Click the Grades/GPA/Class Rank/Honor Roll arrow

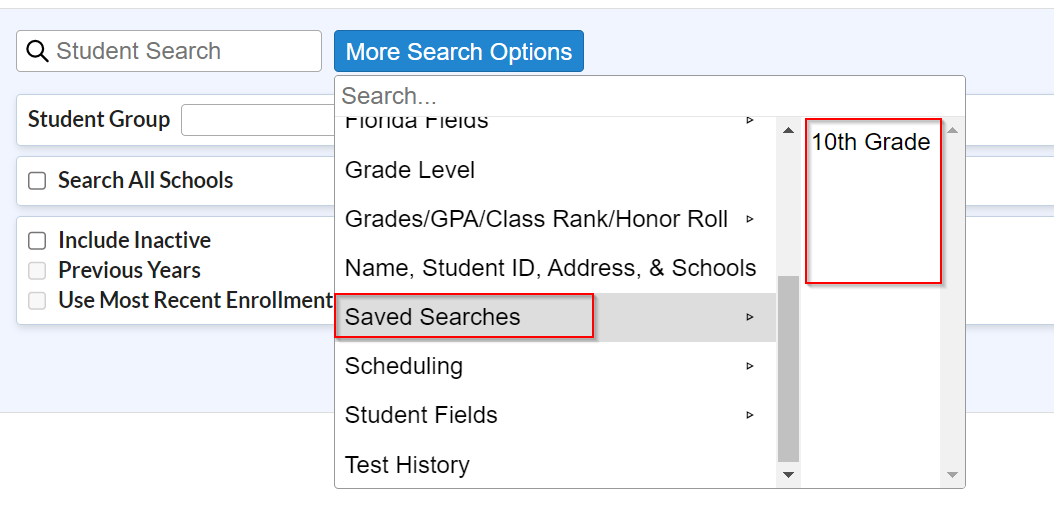[750, 219]
